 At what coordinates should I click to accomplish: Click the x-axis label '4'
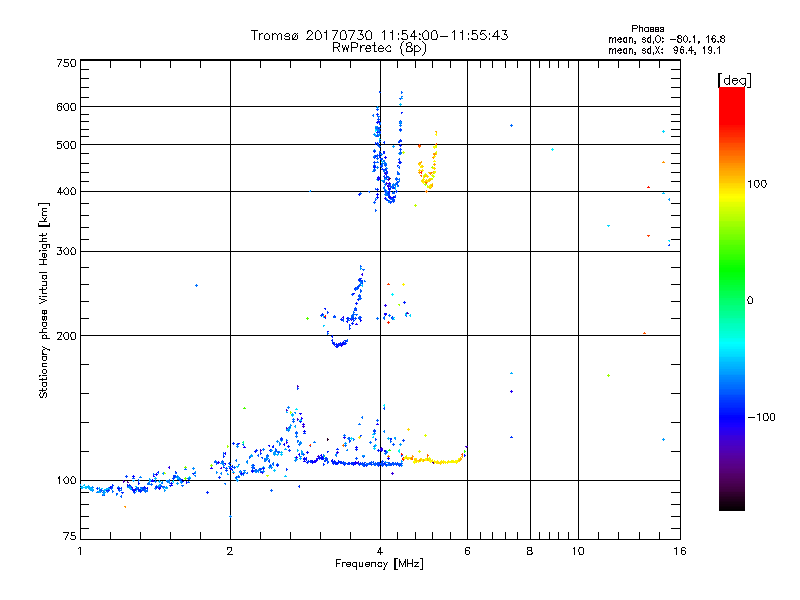pyautogui.click(x=380, y=551)
